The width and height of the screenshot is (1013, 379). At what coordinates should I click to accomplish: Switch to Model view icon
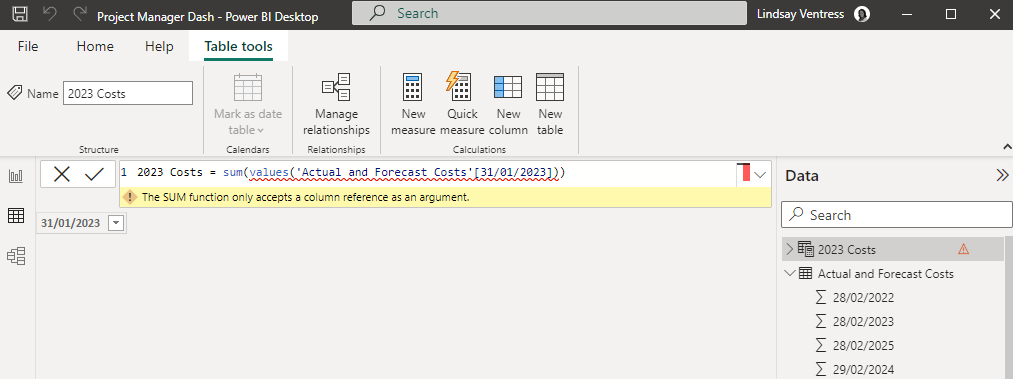pyautogui.click(x=16, y=256)
